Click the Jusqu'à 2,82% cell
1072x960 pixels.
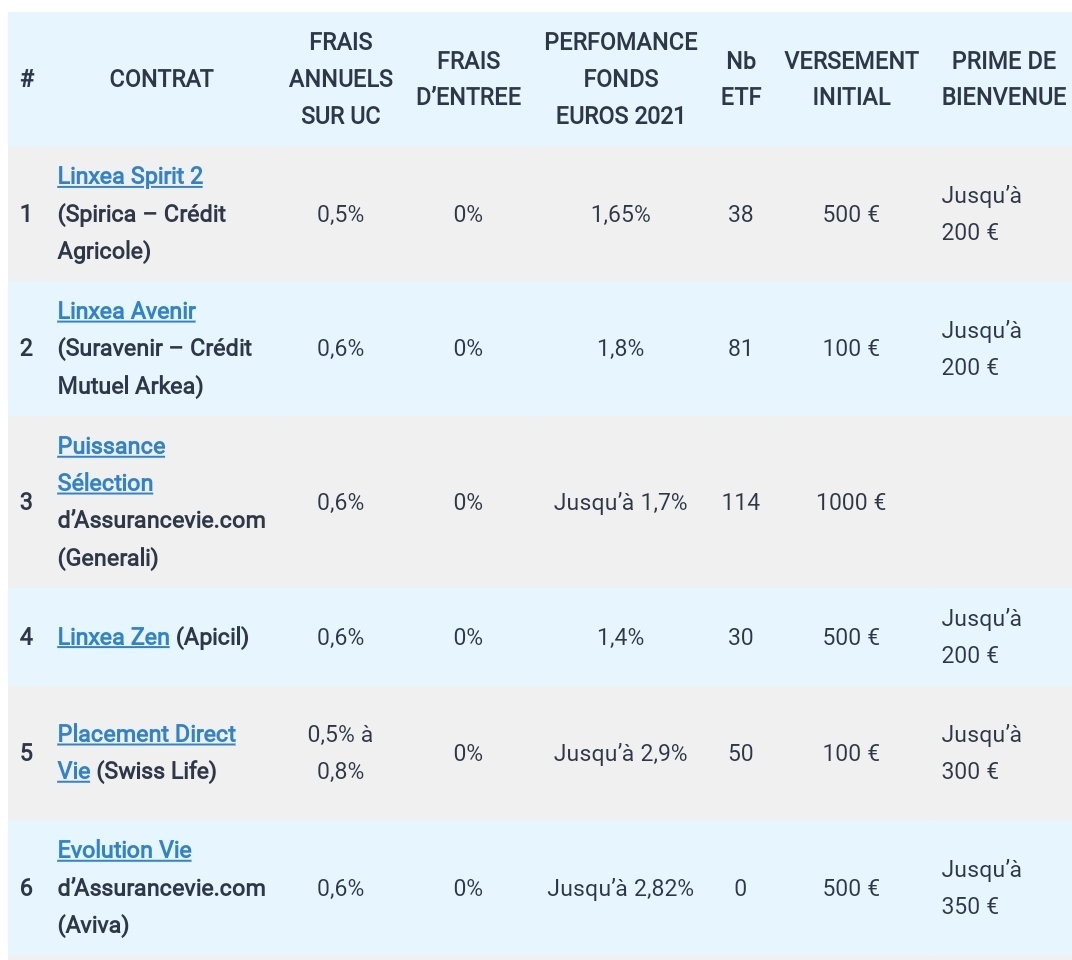click(621, 888)
